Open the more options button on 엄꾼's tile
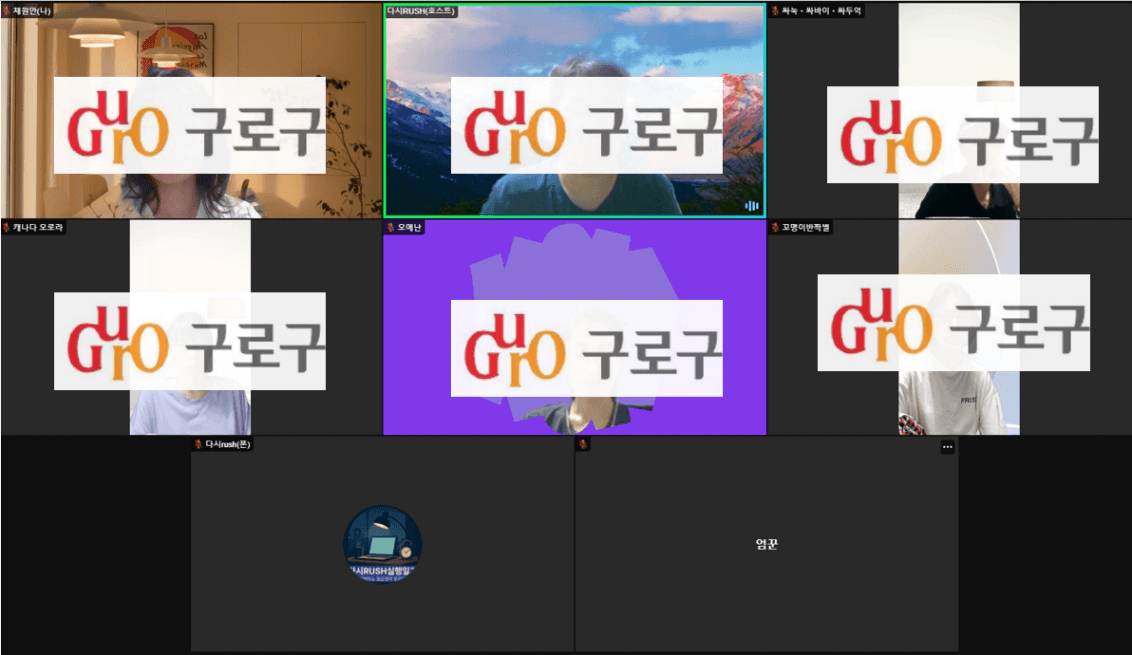Image resolution: width=1132 pixels, height=655 pixels. (947, 447)
